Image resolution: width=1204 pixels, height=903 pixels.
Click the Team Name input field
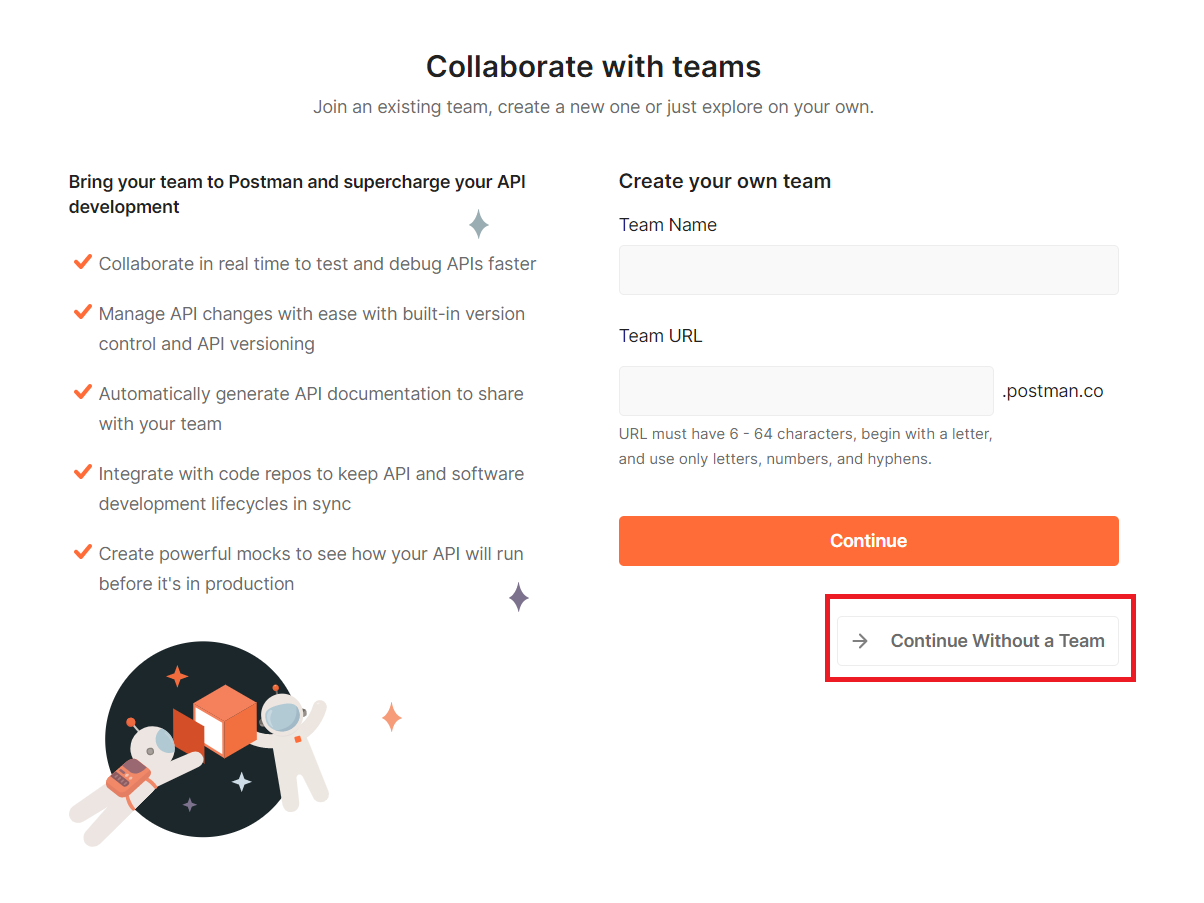click(x=868, y=270)
